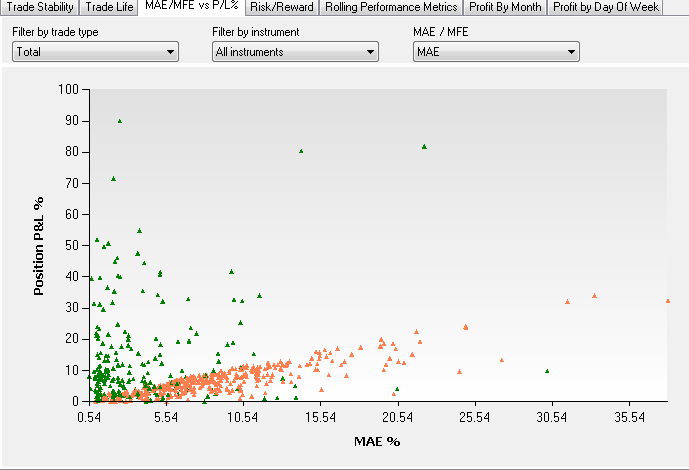Select the isolated green triangle near MAE 30.54
Viewport: 689px width, 470px height.
tap(547, 371)
